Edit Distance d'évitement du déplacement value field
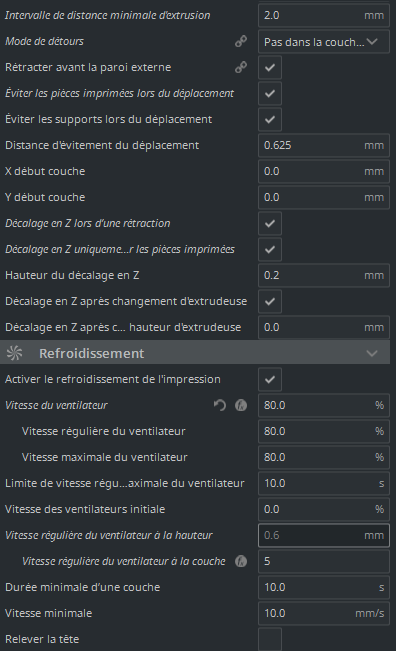 point(324,145)
